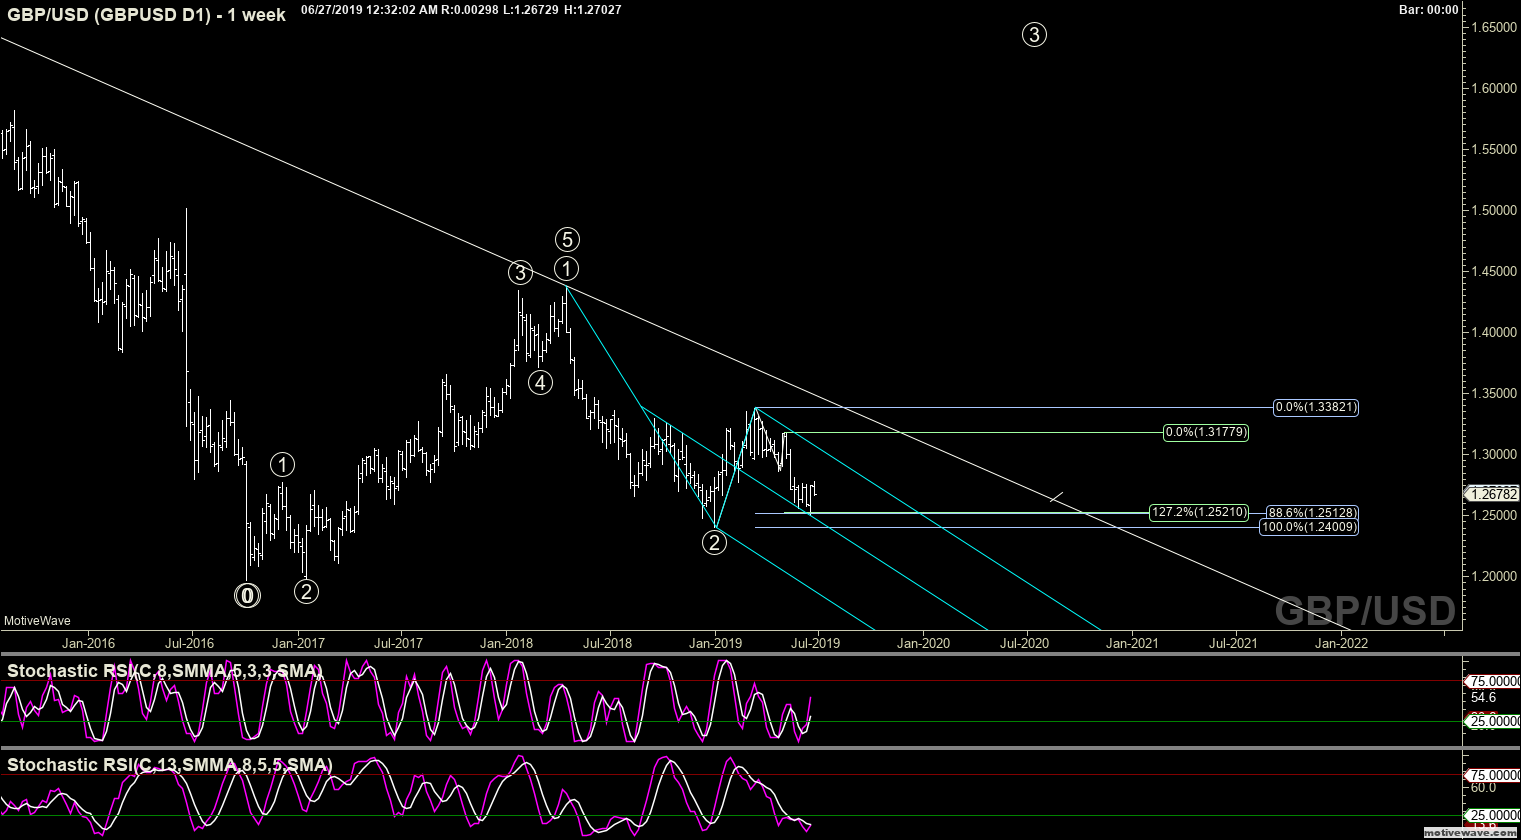
Task: Click the 1.40000 price axis label
Action: pyautogui.click(x=1492, y=332)
